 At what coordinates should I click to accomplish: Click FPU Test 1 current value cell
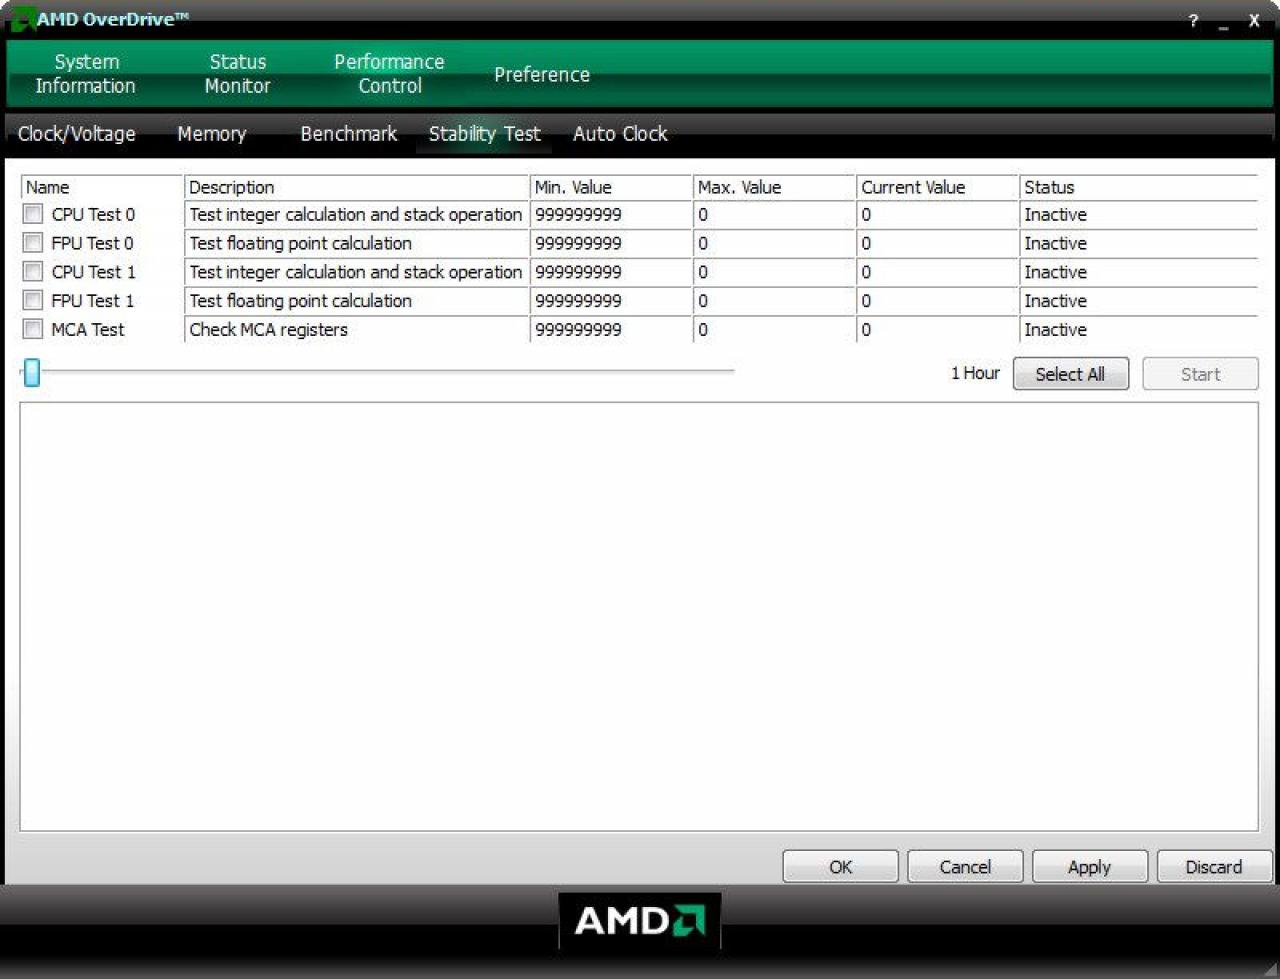coord(937,300)
